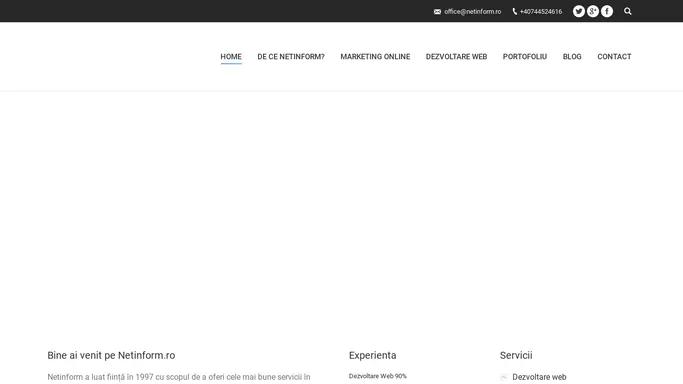The image size is (683, 384).
Task: Open the Portofoliu menu item
Action: [525, 57]
